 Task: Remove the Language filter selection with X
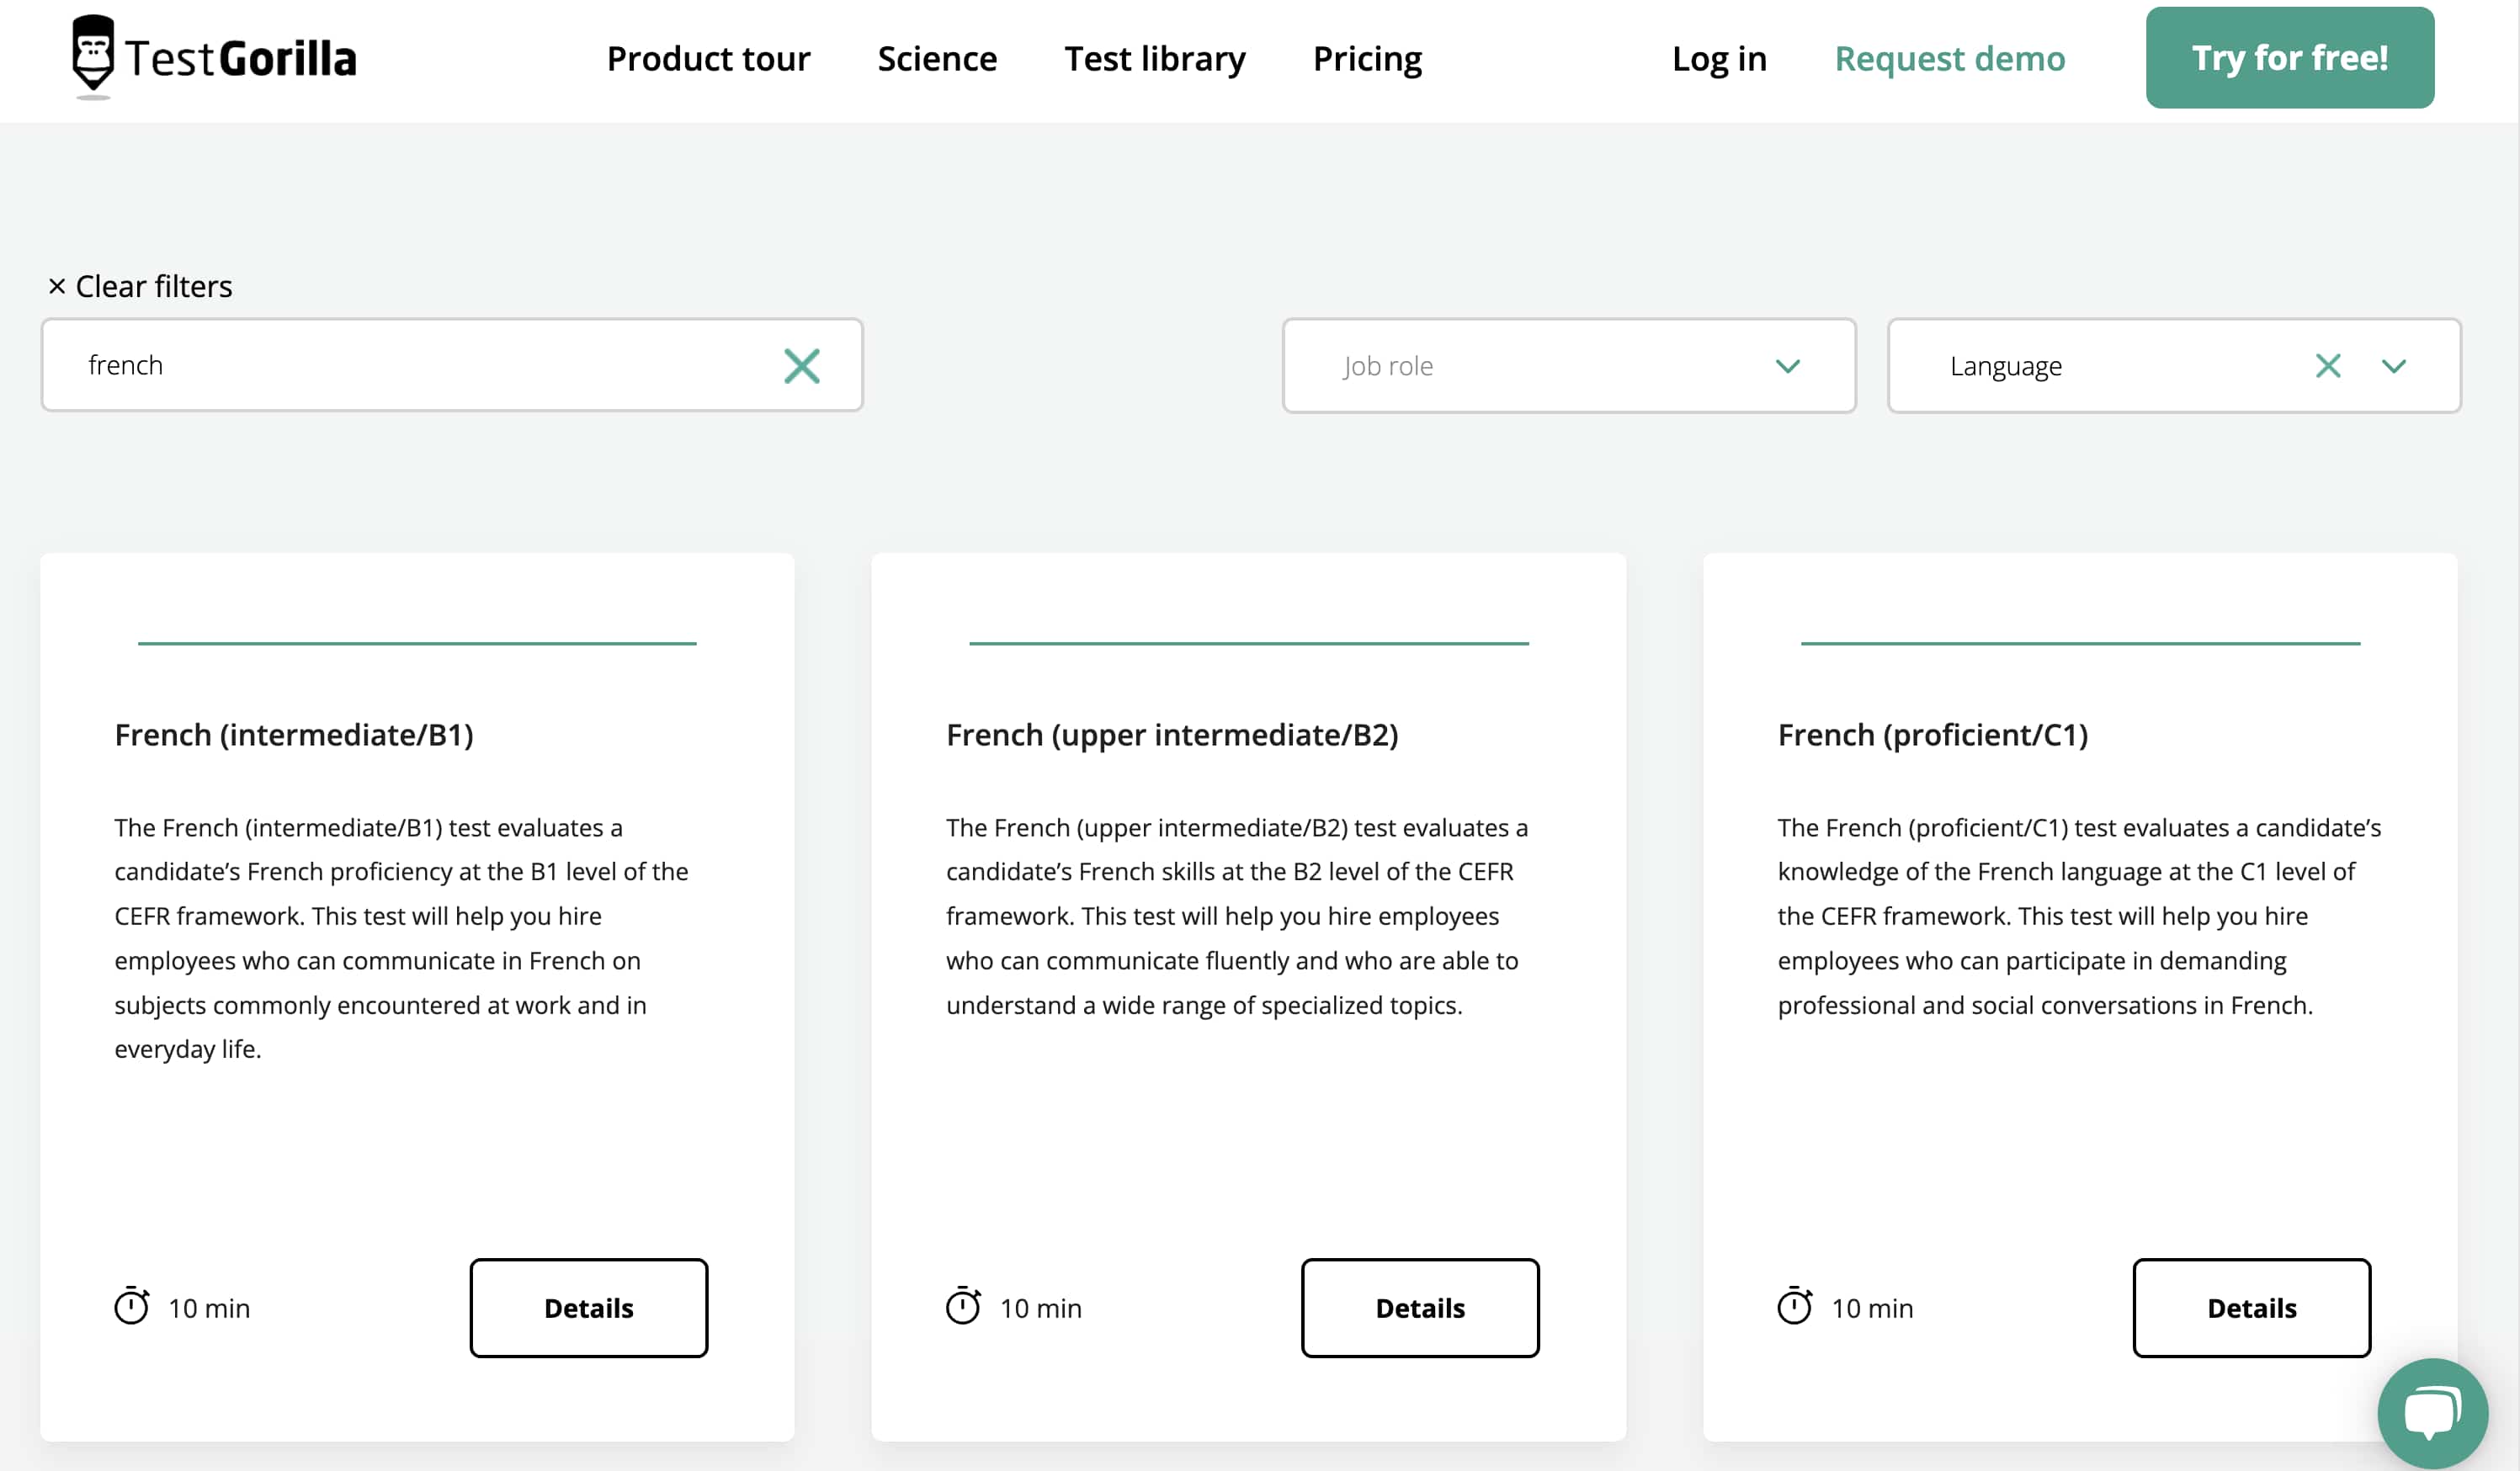tap(2327, 366)
